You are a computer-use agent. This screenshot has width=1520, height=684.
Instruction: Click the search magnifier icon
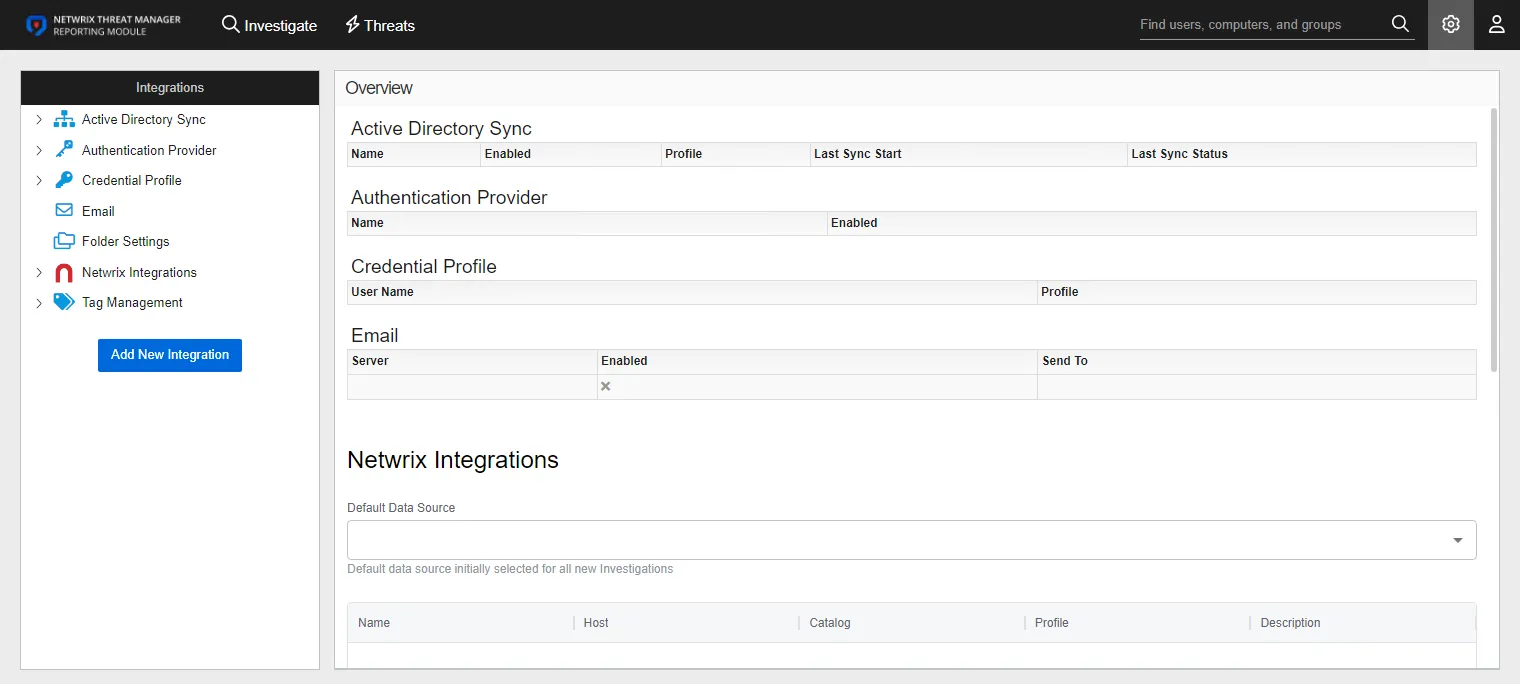tap(1400, 24)
